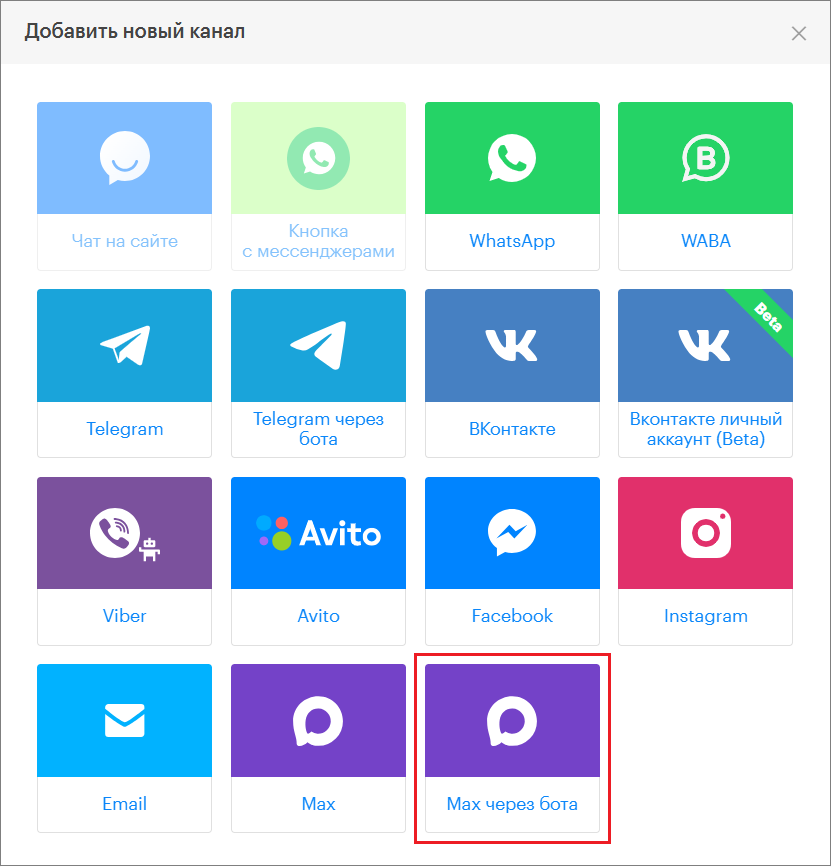The width and height of the screenshot is (831, 867).
Task: Click the Вконтакте личный аккаунт (Beta) label
Action: (x=705, y=429)
